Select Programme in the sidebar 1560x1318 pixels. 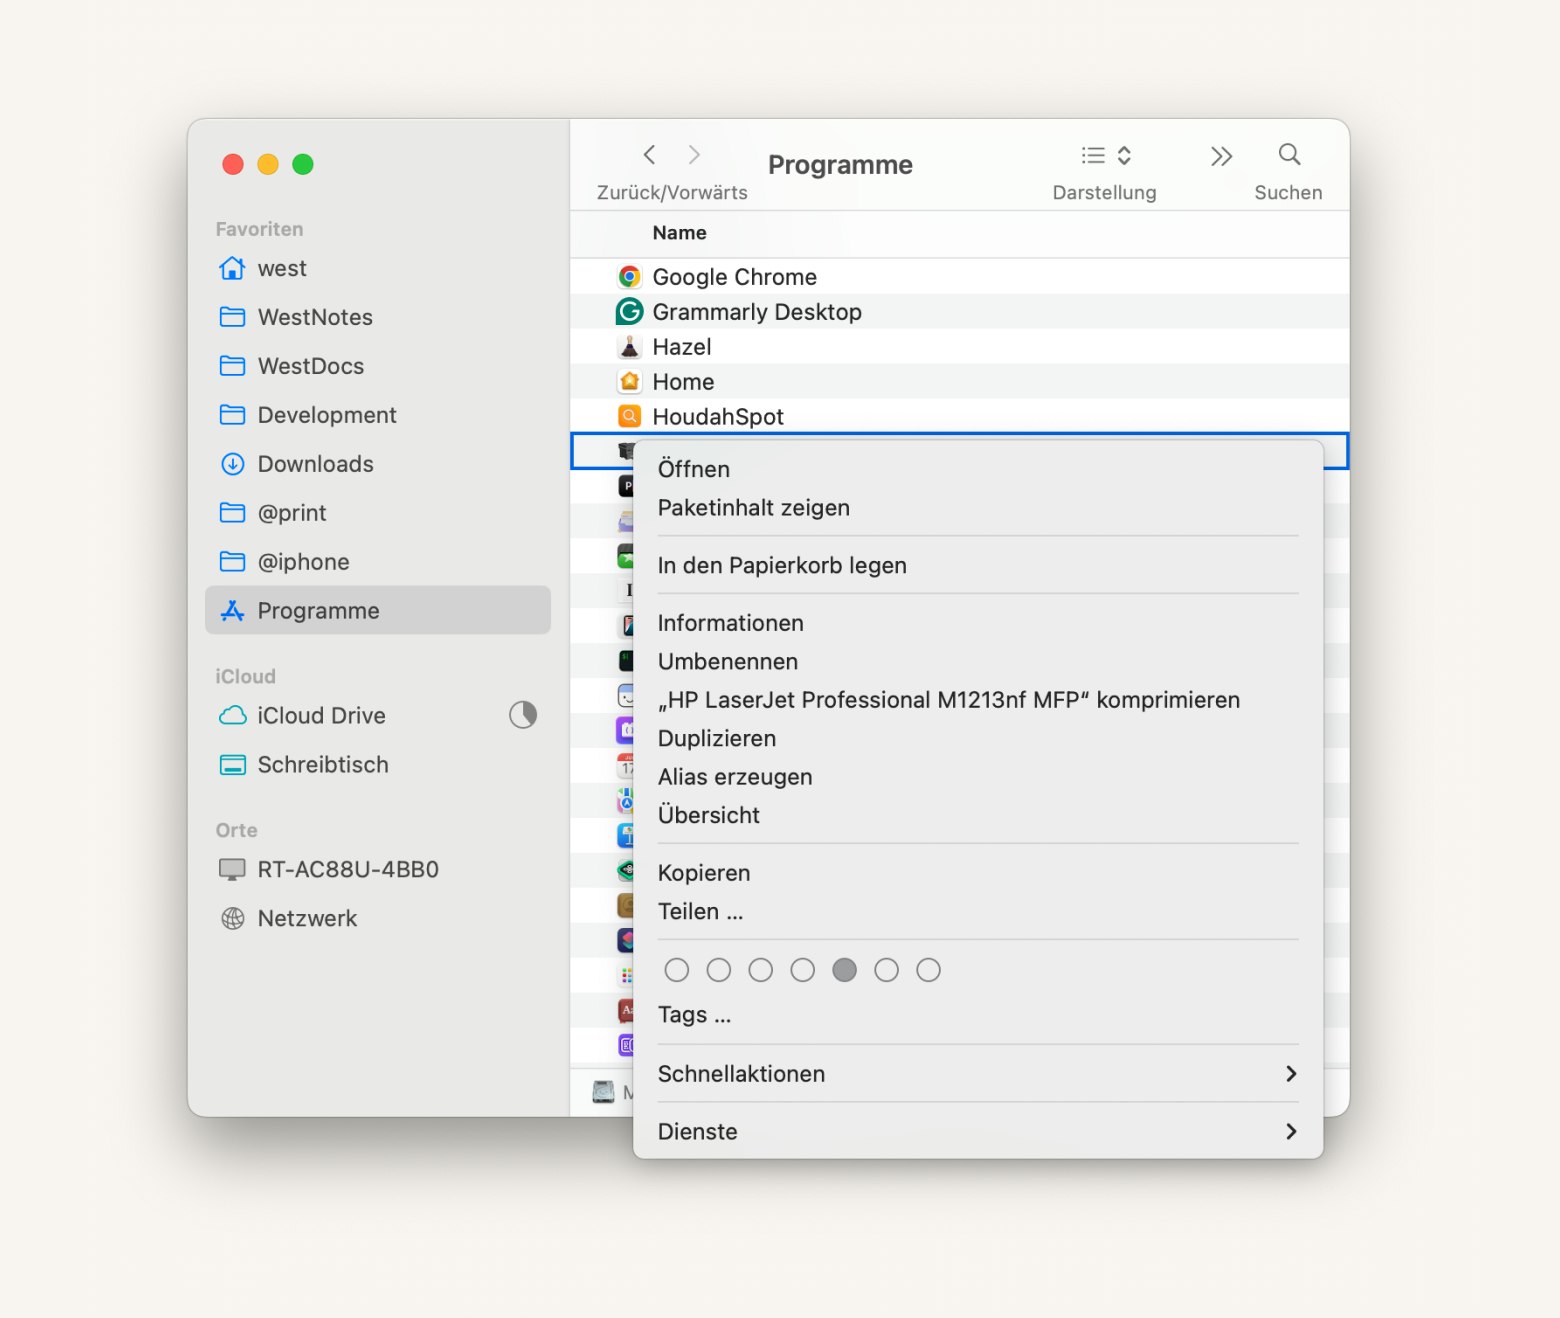click(x=378, y=611)
